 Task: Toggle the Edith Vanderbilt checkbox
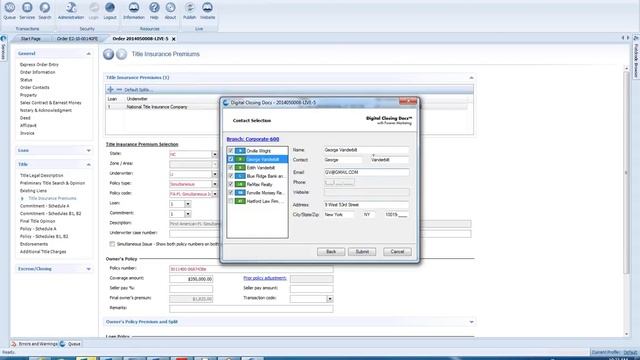click(x=231, y=168)
